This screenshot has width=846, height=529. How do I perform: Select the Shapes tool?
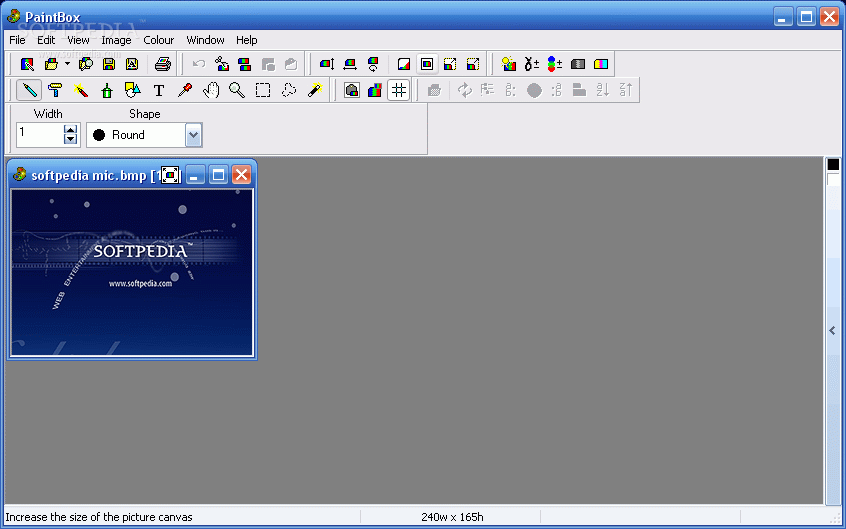coord(133,90)
